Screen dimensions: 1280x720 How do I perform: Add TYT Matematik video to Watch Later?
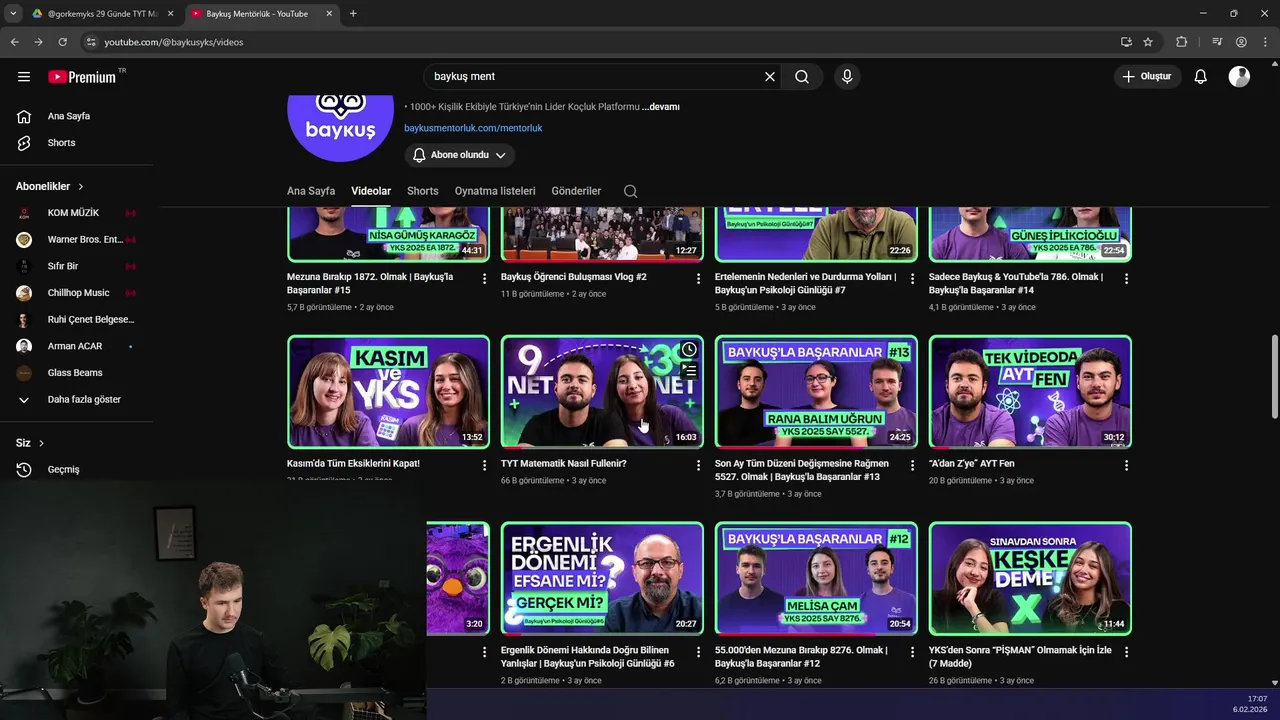tap(689, 350)
